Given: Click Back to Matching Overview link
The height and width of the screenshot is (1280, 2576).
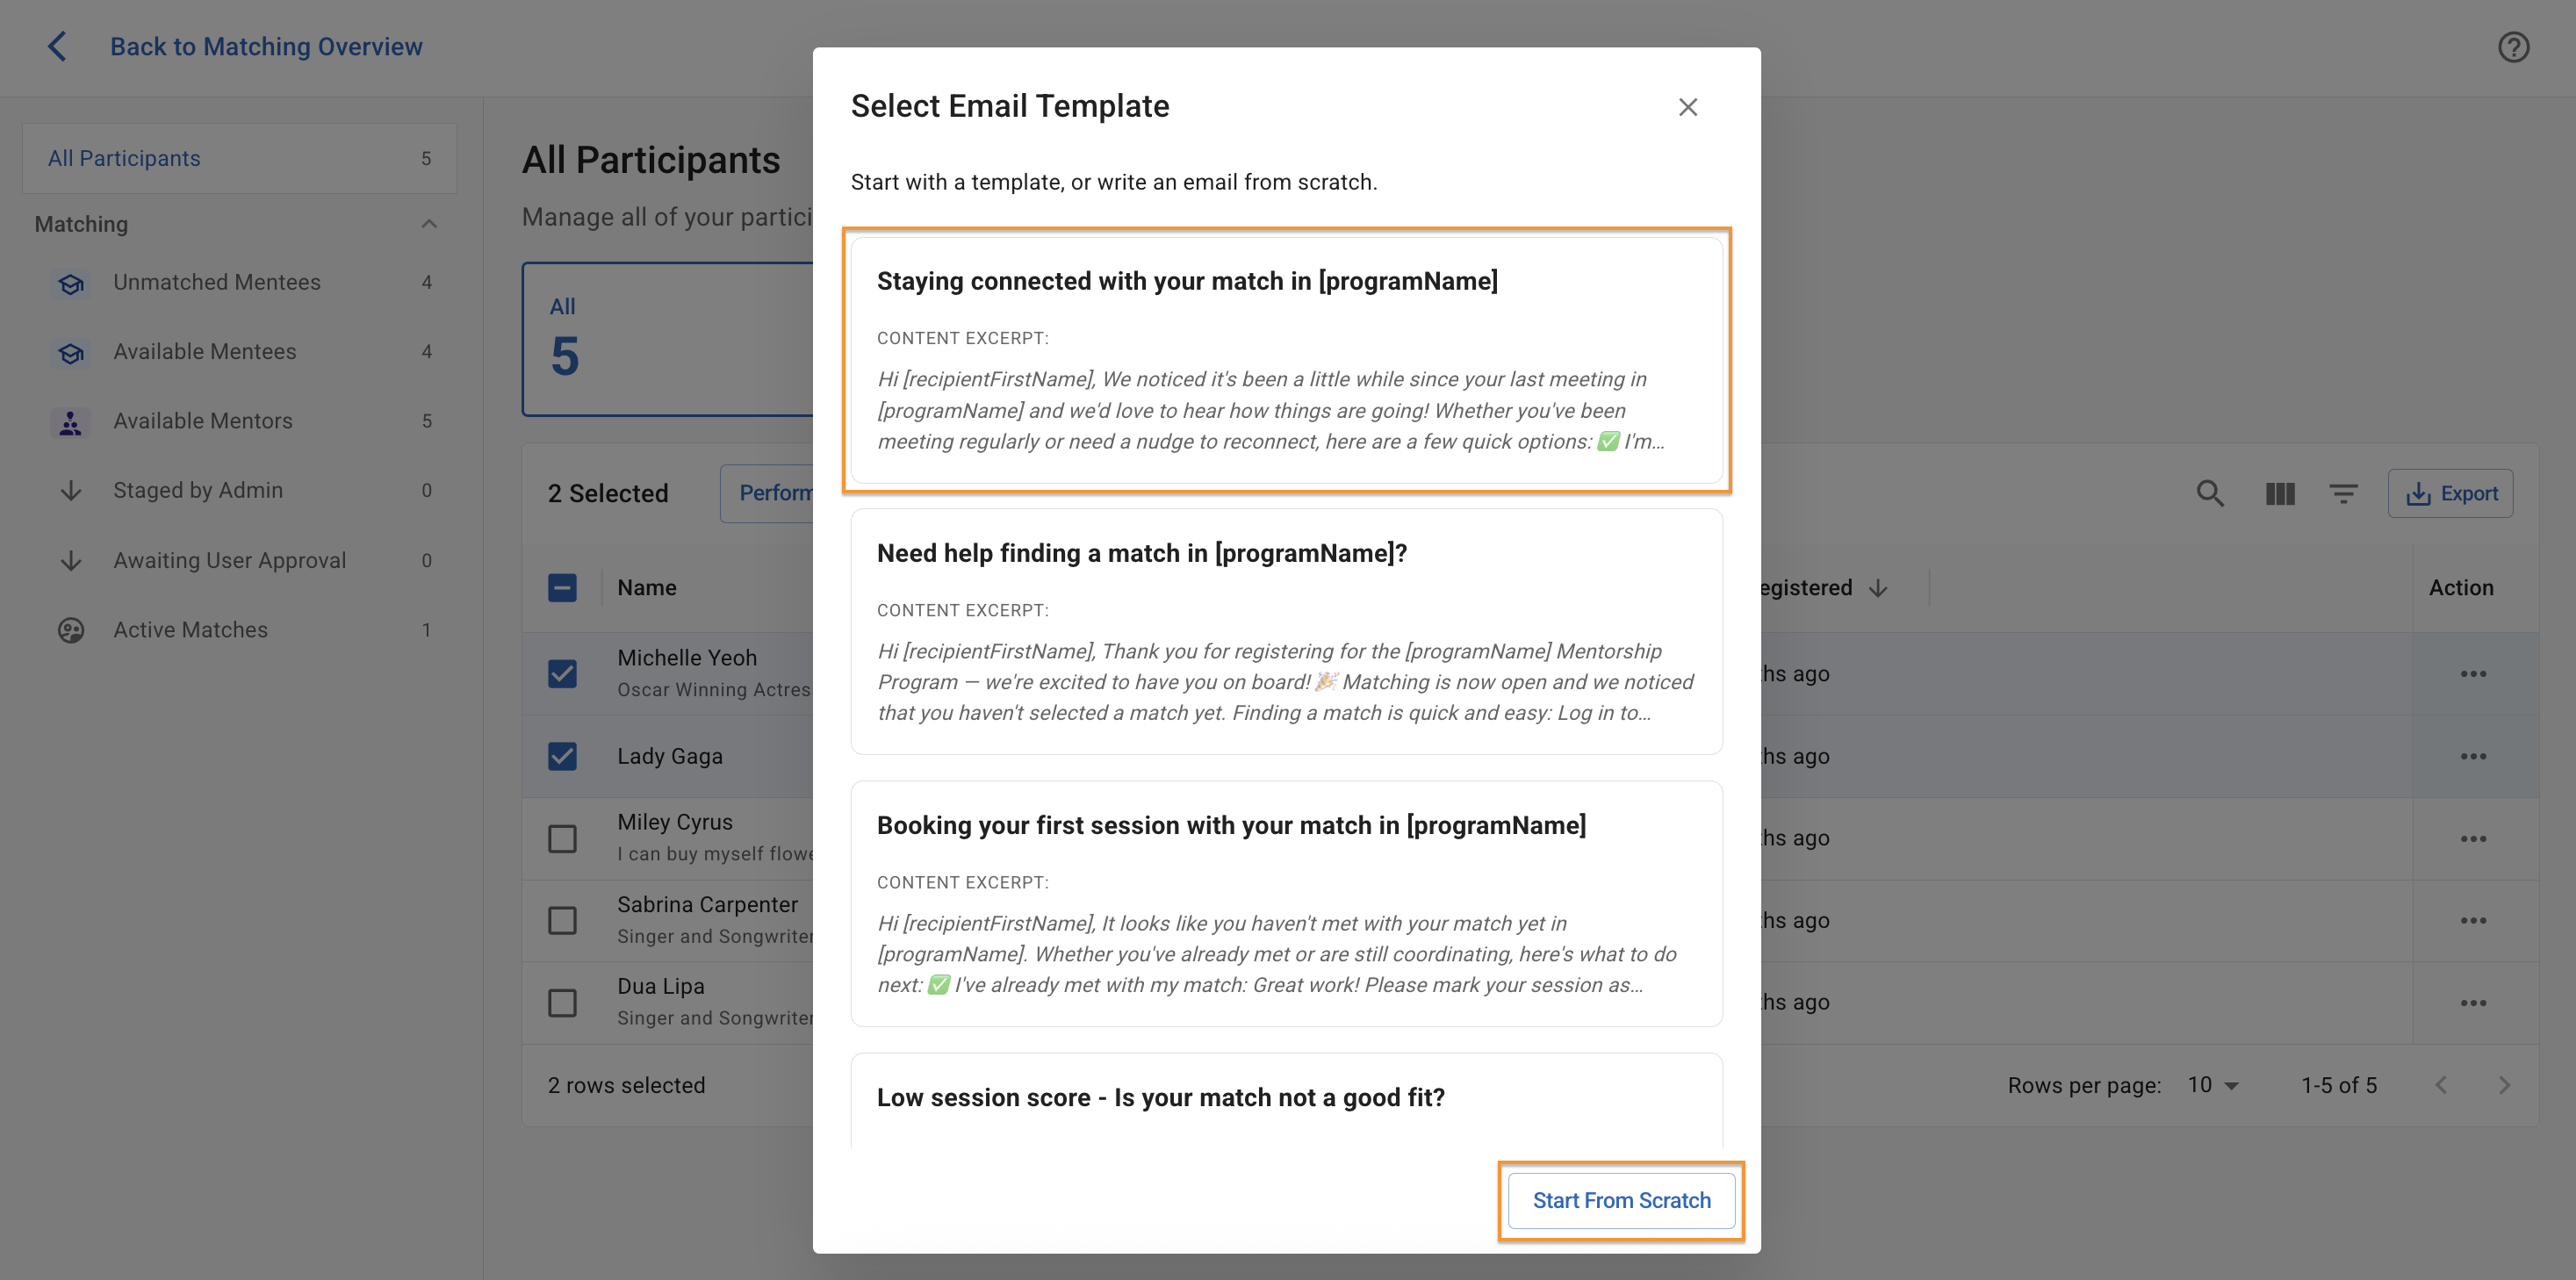Looking at the screenshot, I should click(266, 46).
